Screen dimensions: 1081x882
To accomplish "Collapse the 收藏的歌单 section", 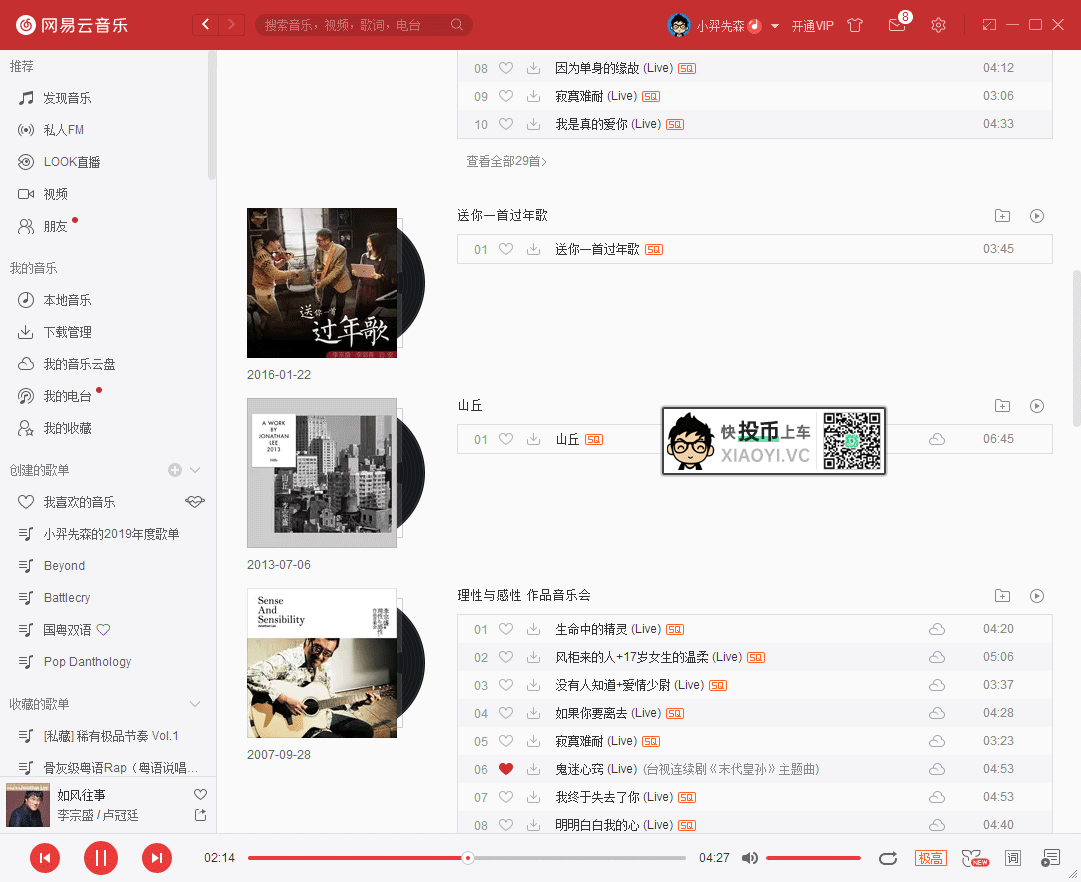I will (194, 703).
